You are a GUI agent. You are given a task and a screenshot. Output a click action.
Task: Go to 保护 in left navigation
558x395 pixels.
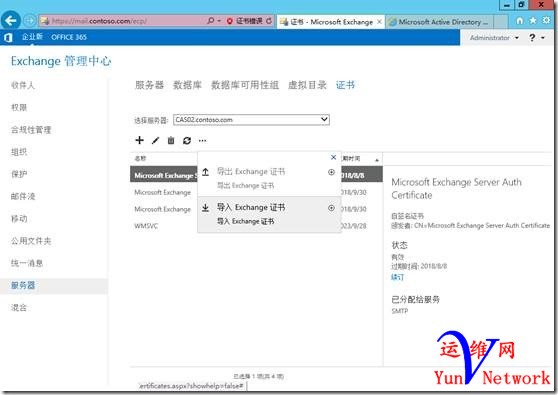click(x=19, y=174)
